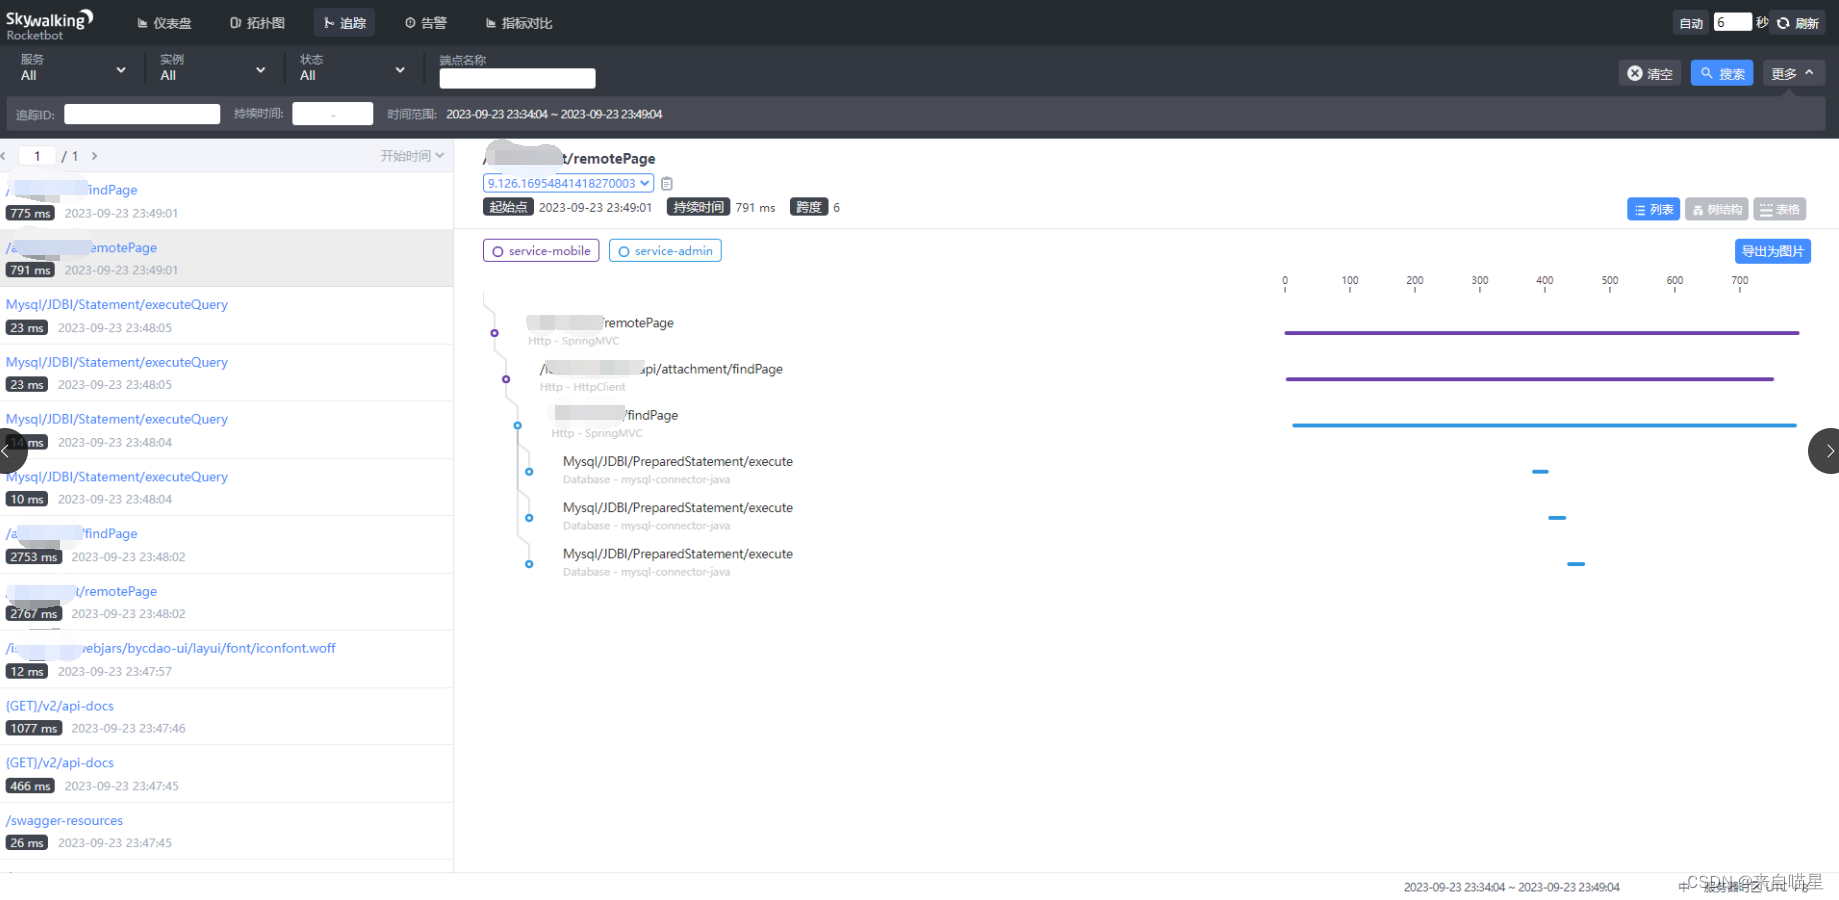Open the 告警 alarm tab
1839x900 pixels.
coord(426,23)
